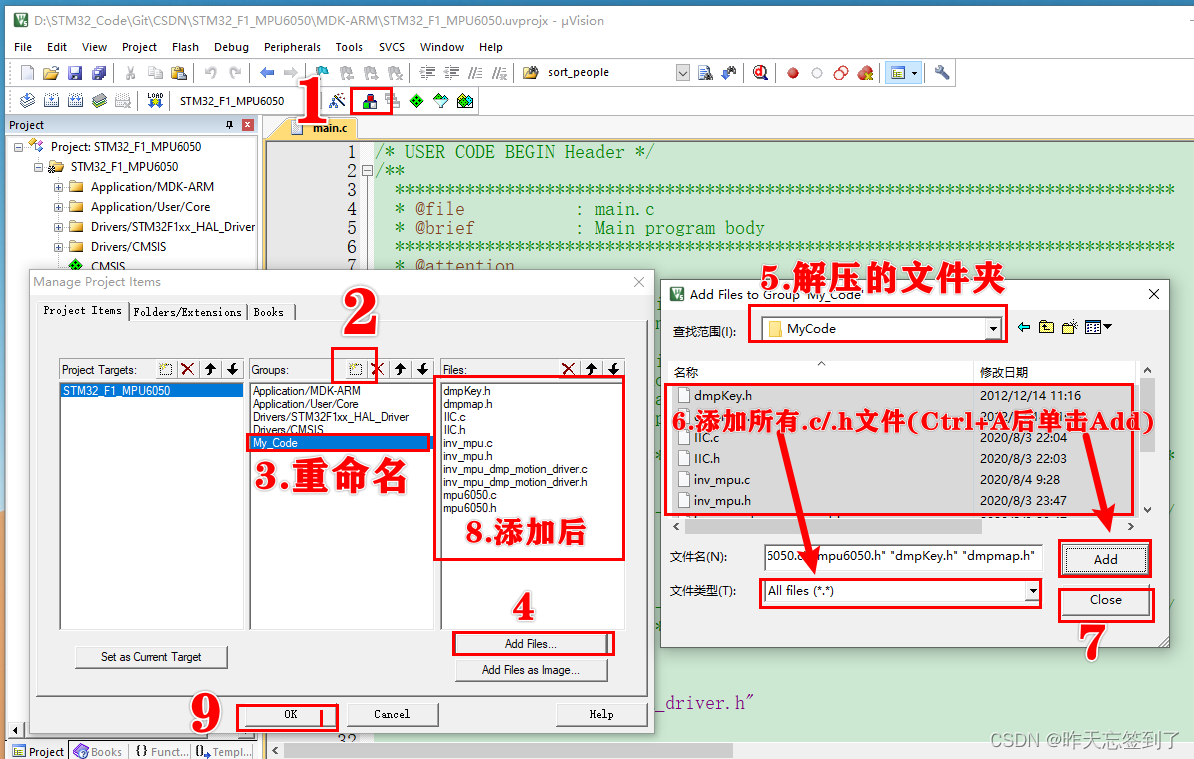Viewport: 1194px width, 759px height.
Task: Open the Flash menu
Action: click(185, 47)
